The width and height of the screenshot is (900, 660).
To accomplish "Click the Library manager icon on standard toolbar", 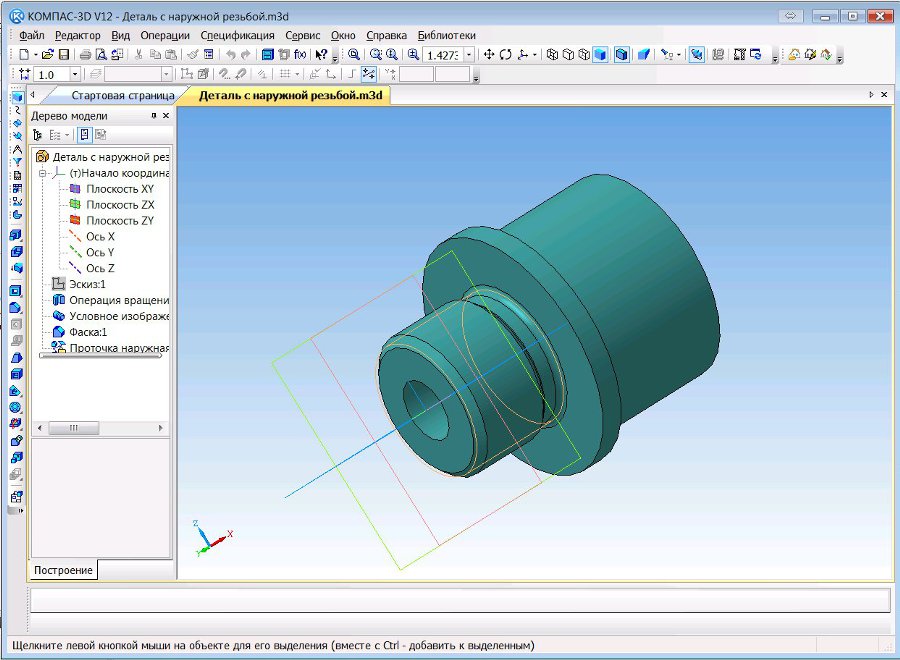I will pos(267,55).
